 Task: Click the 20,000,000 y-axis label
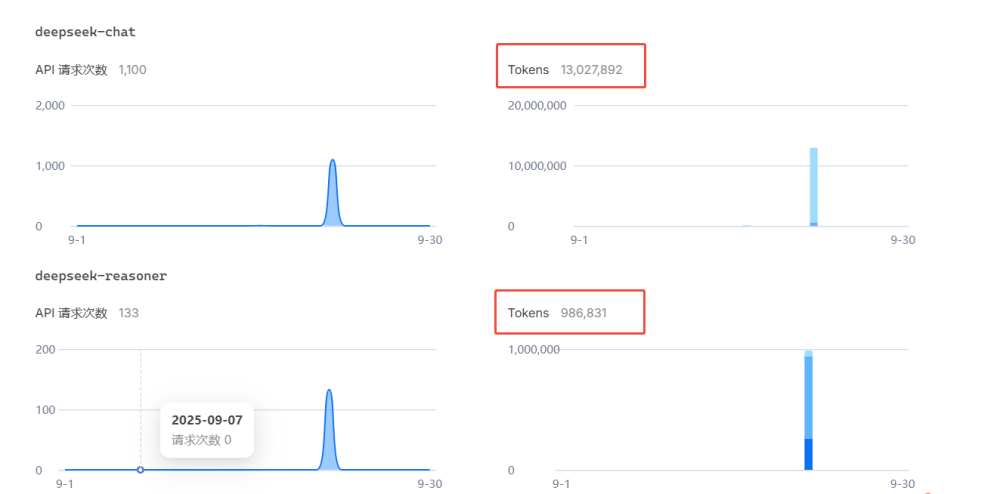click(x=537, y=106)
